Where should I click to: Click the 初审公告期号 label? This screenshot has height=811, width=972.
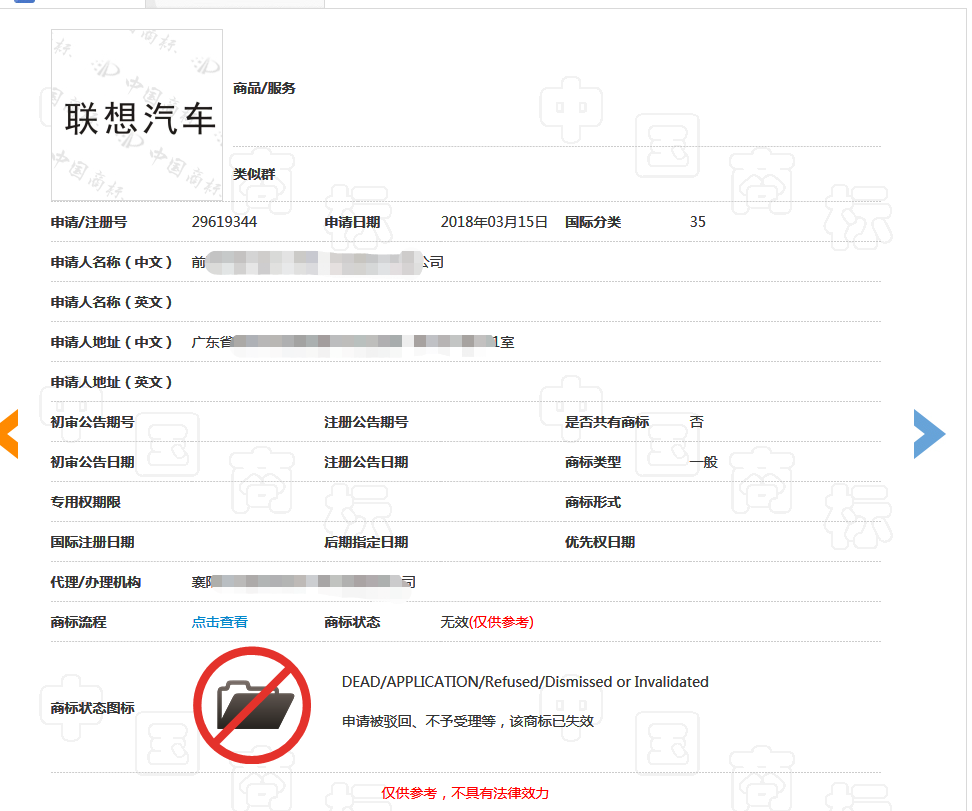(x=92, y=422)
